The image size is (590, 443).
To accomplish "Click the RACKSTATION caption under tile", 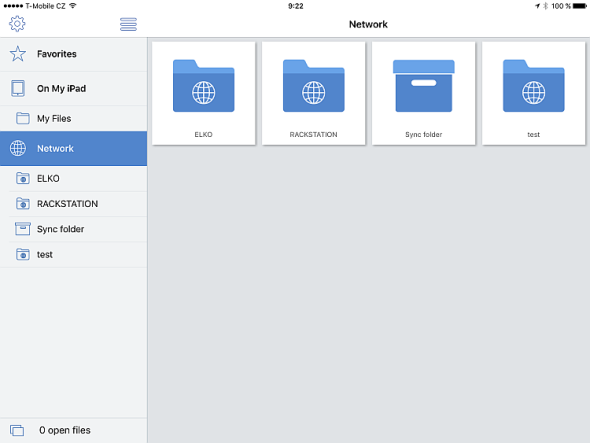I will 313,134.
